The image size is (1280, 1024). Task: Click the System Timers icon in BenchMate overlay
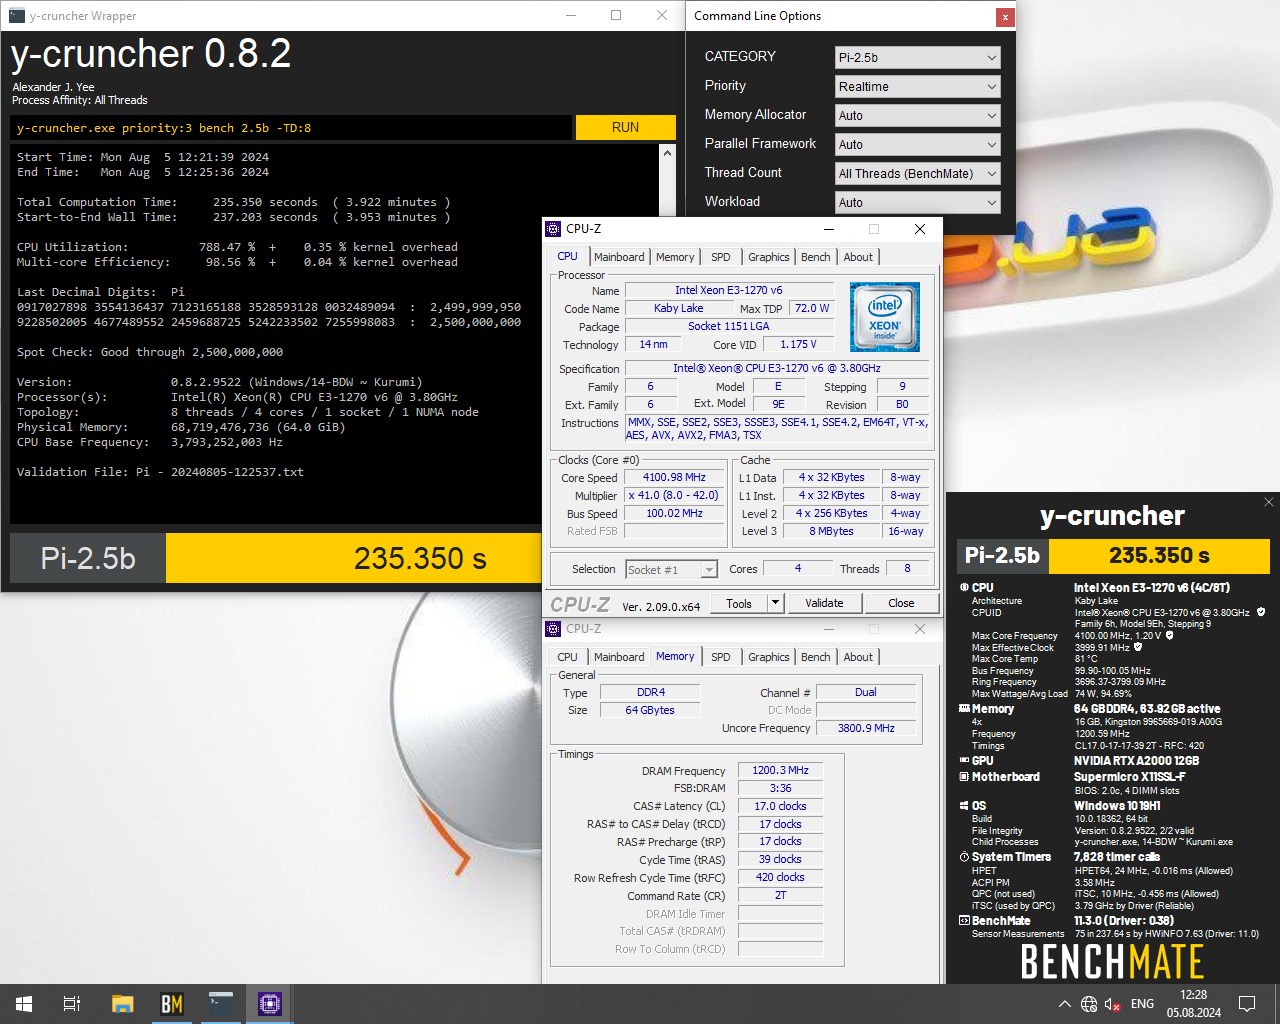(964, 857)
